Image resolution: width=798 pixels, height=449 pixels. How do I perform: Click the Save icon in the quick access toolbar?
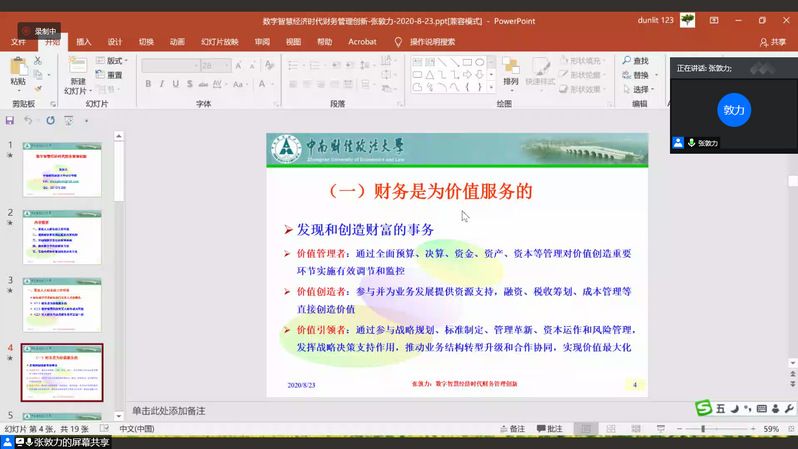(10, 120)
